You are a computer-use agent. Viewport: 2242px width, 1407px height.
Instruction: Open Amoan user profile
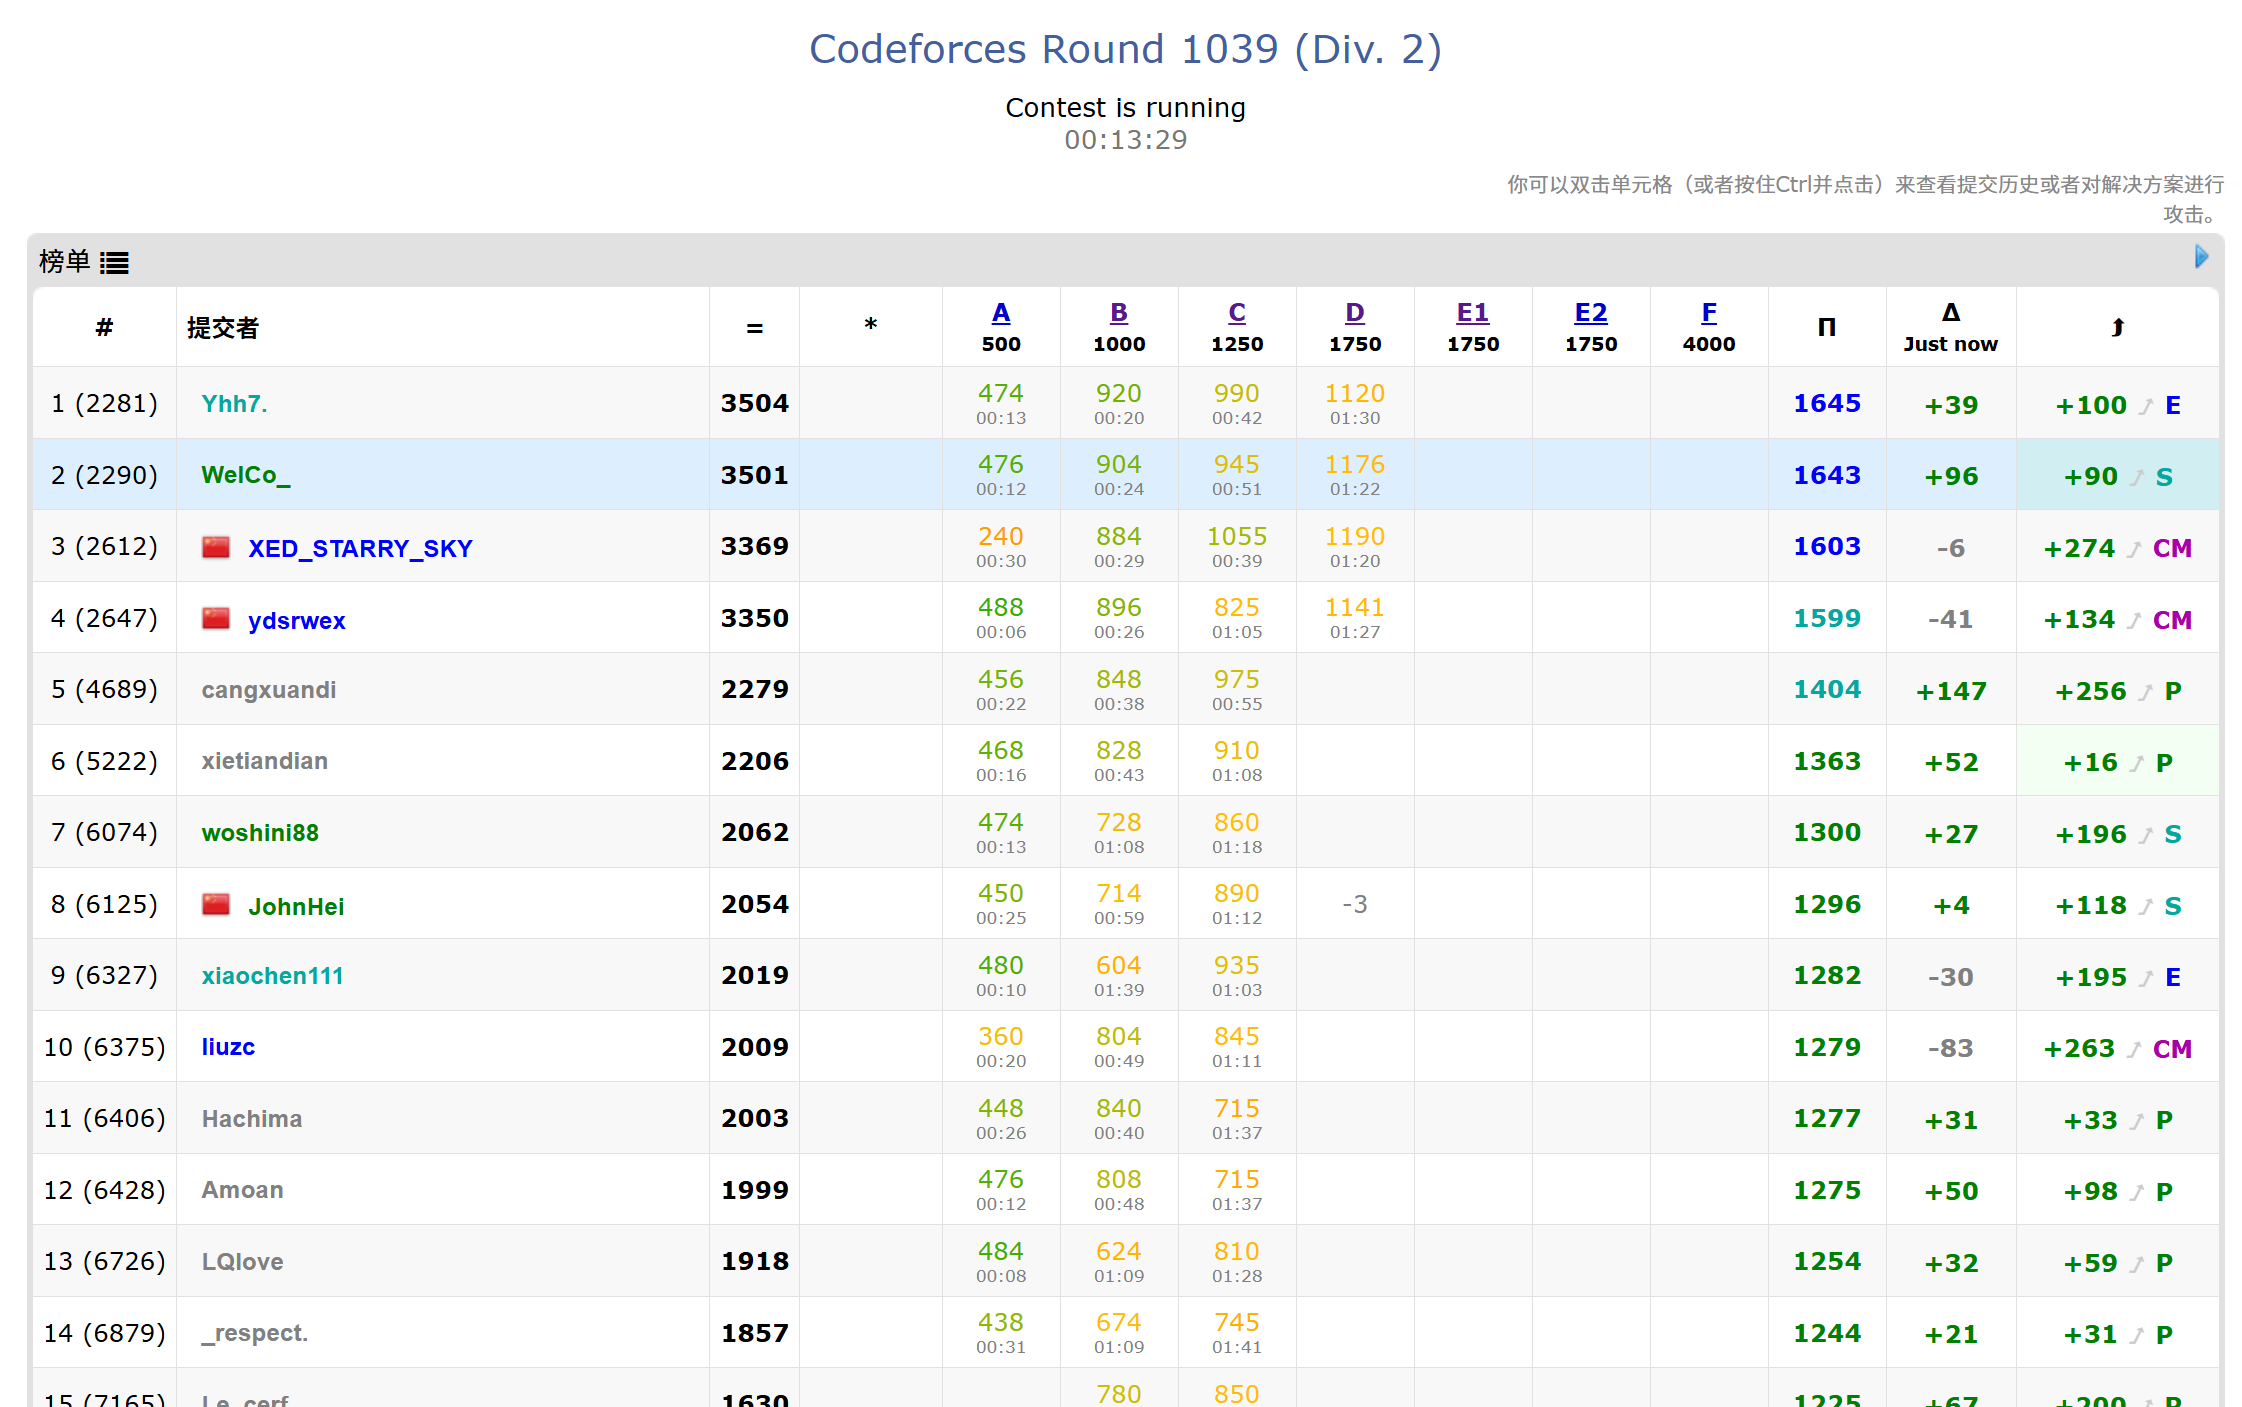(x=242, y=1190)
